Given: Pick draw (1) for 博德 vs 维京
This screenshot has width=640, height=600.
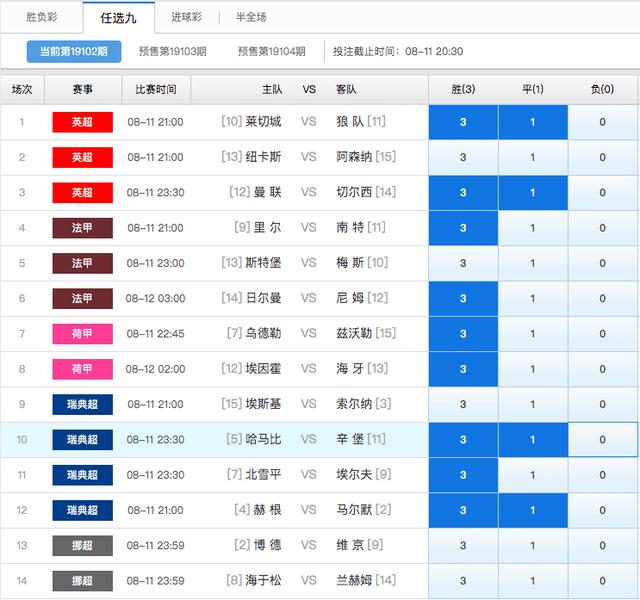Looking at the screenshot, I should coord(533,546).
